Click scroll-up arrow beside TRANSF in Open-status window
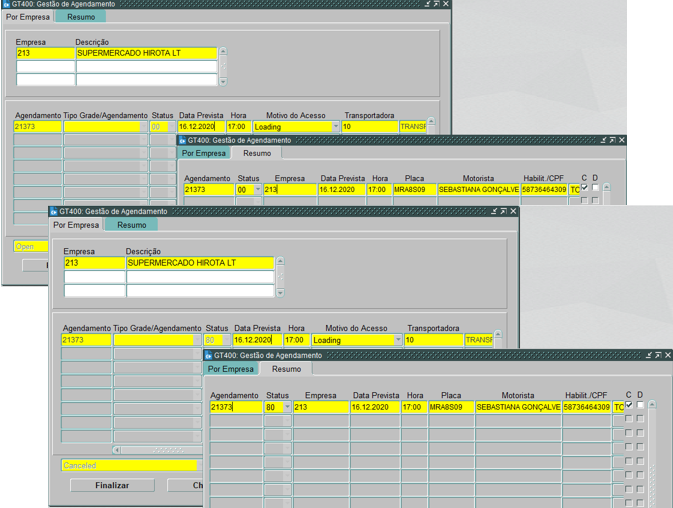The width and height of the screenshot is (673, 508). click(x=431, y=121)
